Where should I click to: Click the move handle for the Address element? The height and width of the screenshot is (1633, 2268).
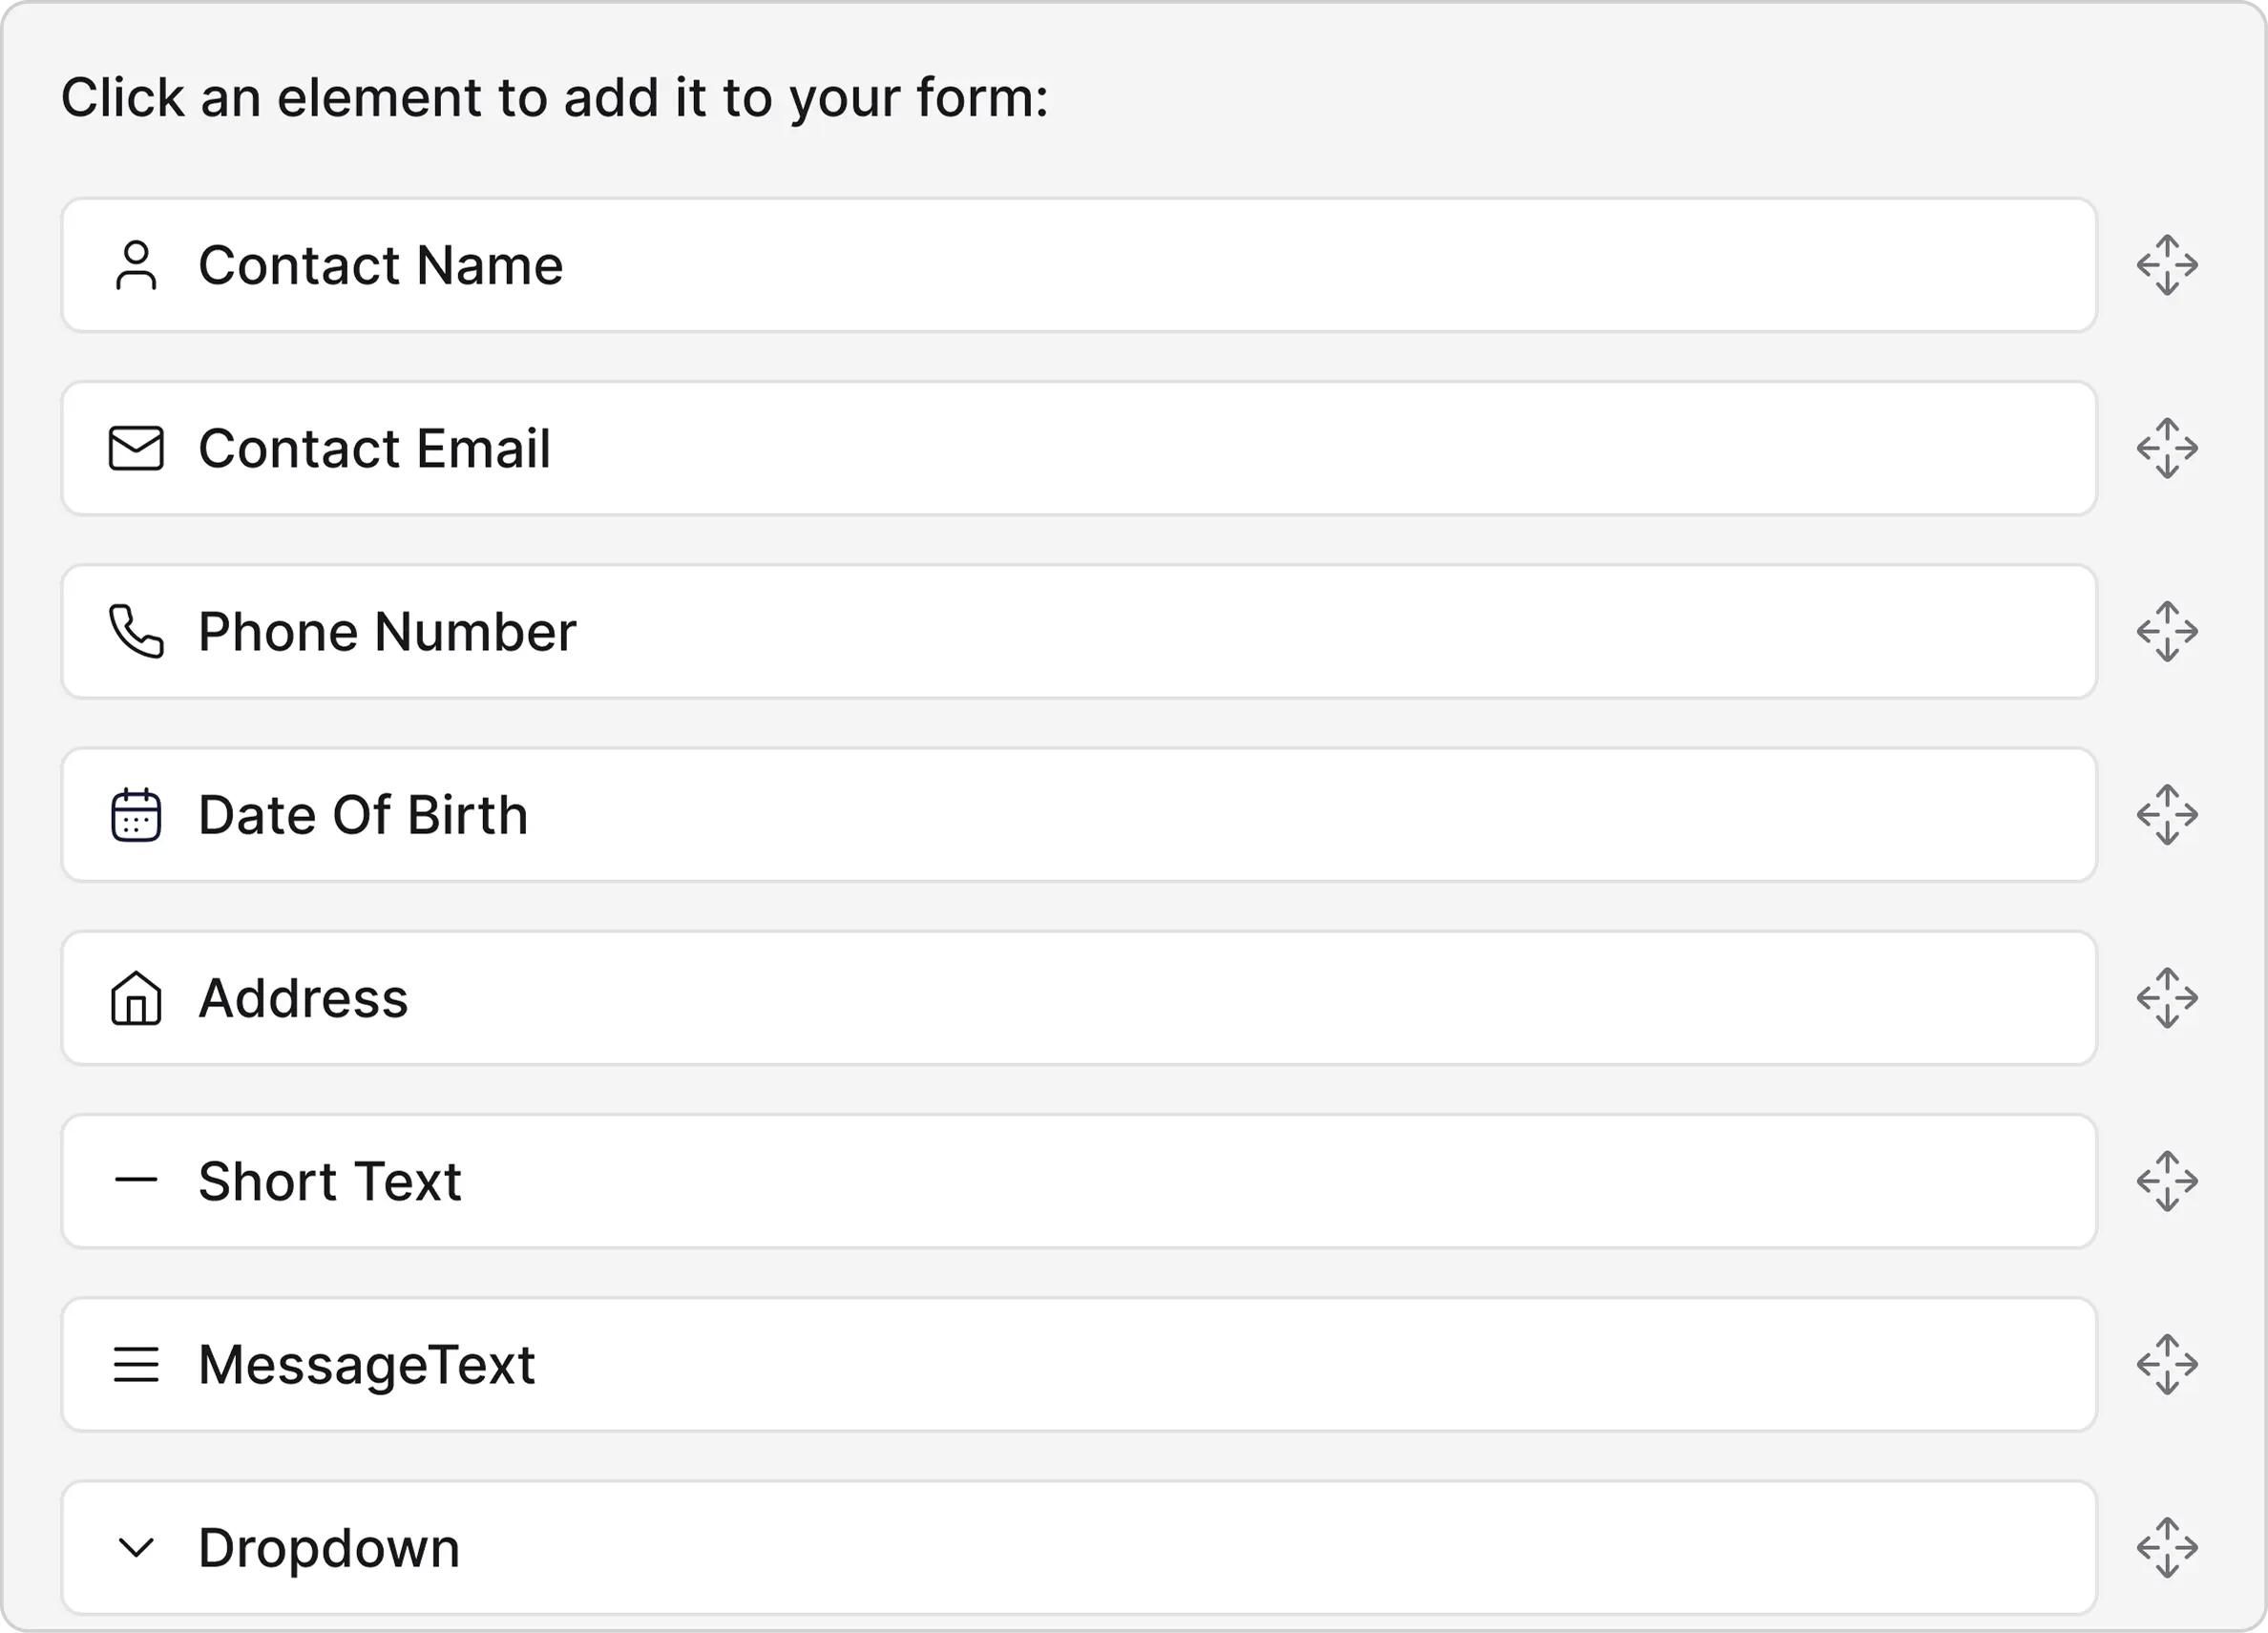(x=2167, y=998)
